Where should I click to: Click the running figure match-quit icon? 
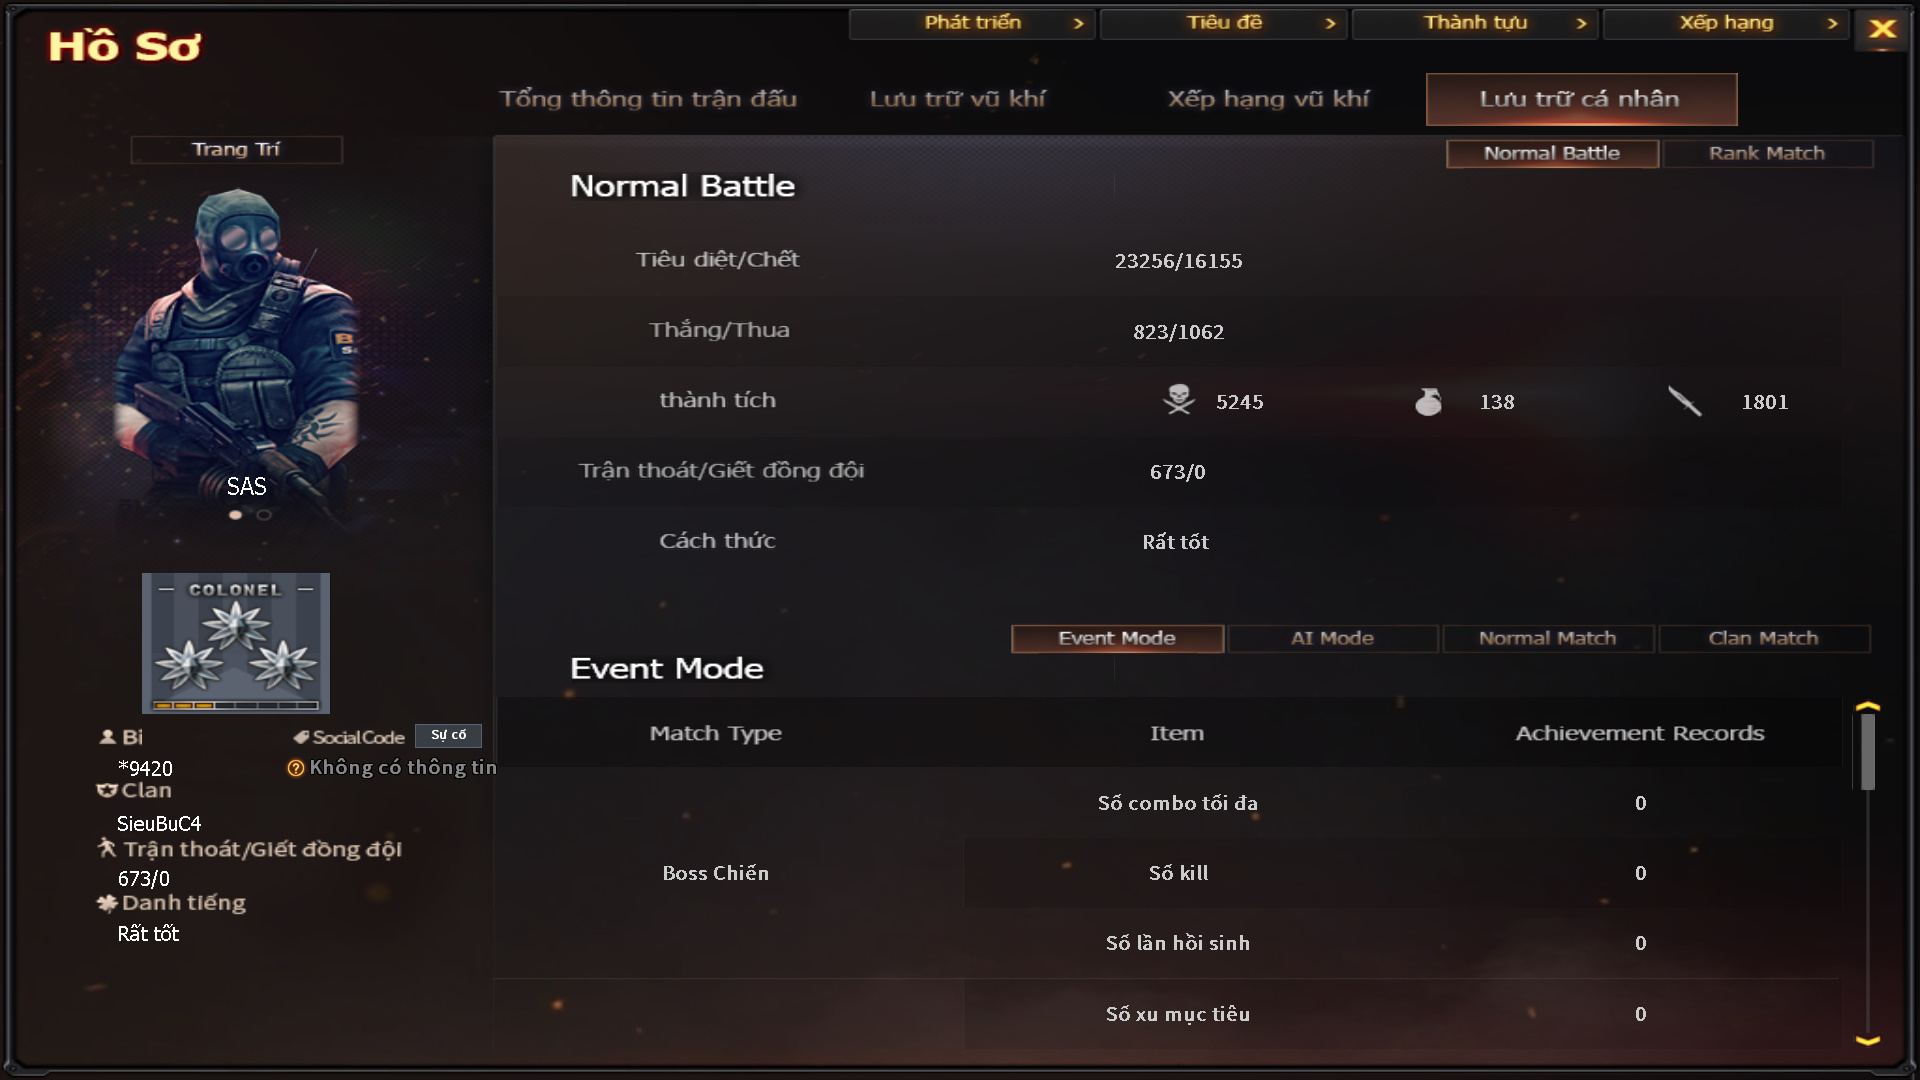pos(107,849)
